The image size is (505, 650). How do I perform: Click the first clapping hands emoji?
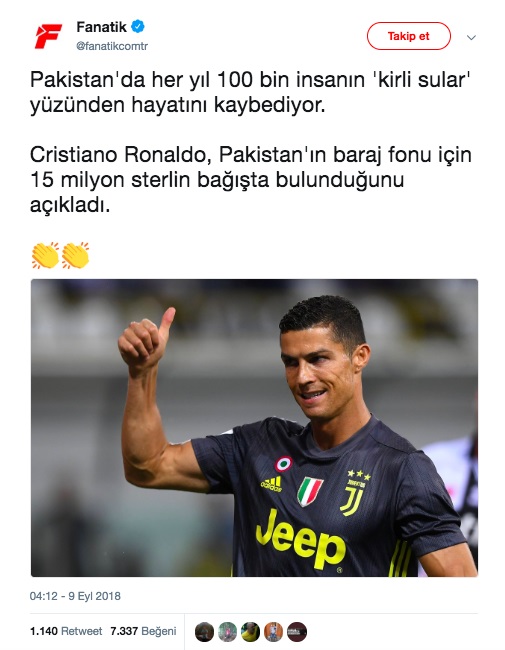click(45, 255)
